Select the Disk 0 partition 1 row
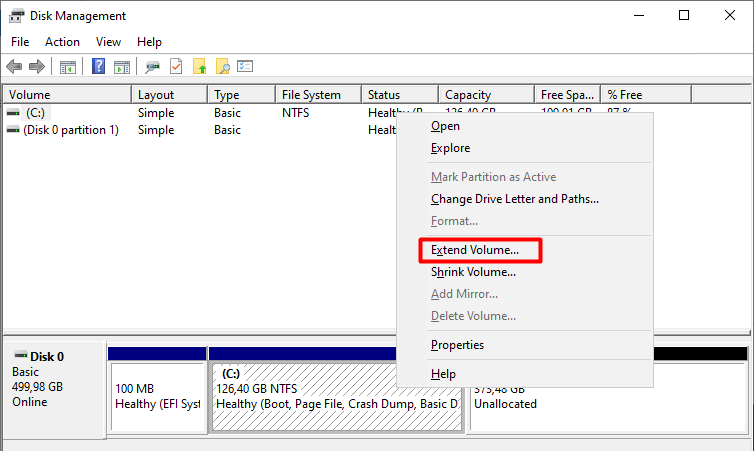Image resolution: width=754 pixels, height=451 pixels. coord(70,130)
